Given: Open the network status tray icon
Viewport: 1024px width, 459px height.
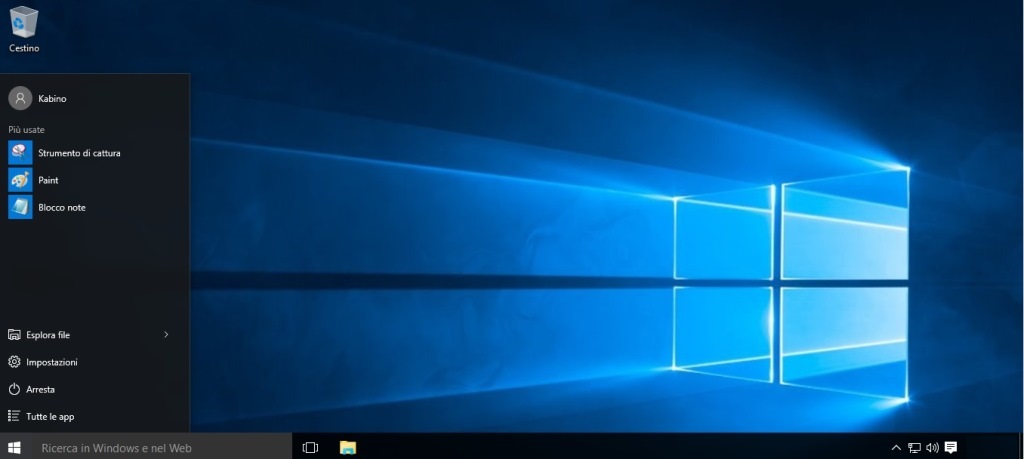Looking at the screenshot, I should point(914,447).
